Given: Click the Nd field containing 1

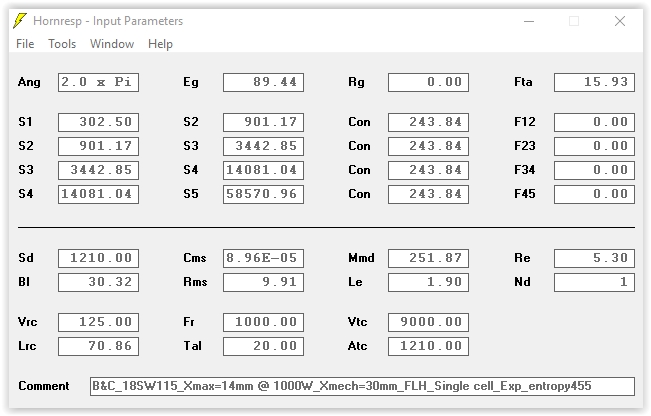Looking at the screenshot, I should point(594,282).
